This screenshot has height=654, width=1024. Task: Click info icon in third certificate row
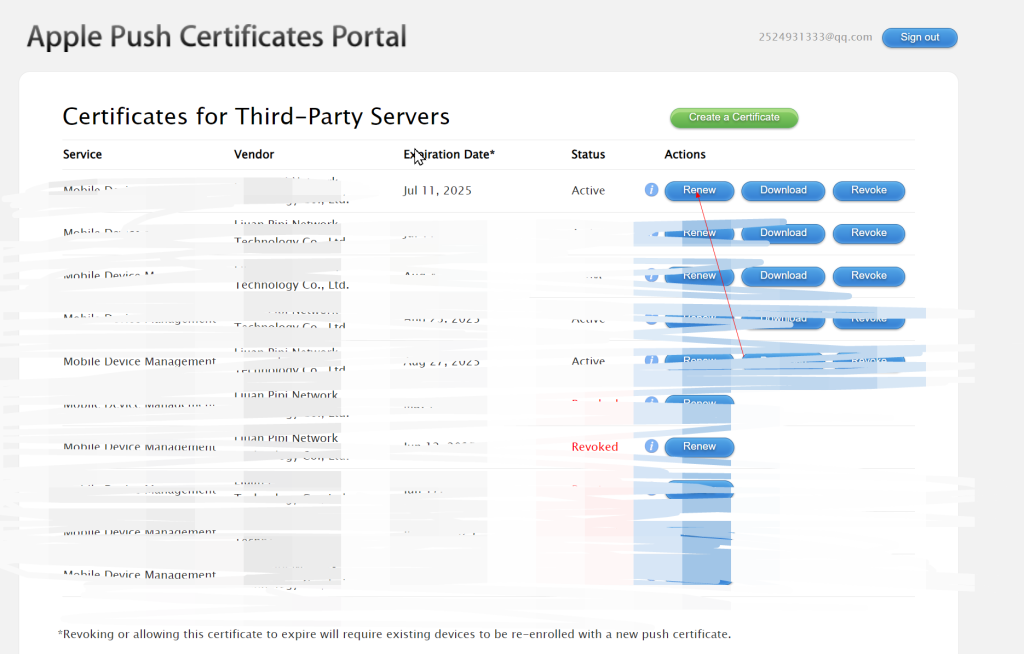(651, 276)
